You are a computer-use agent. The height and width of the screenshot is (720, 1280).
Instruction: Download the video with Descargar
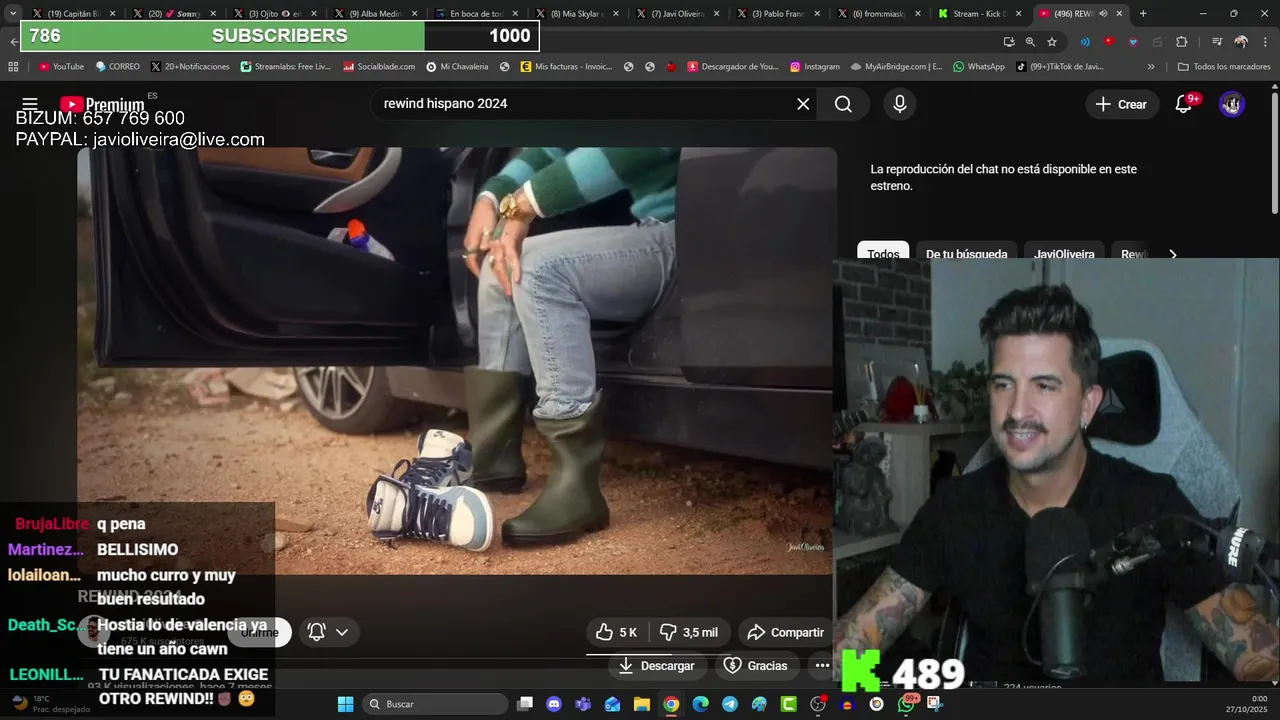(x=656, y=665)
